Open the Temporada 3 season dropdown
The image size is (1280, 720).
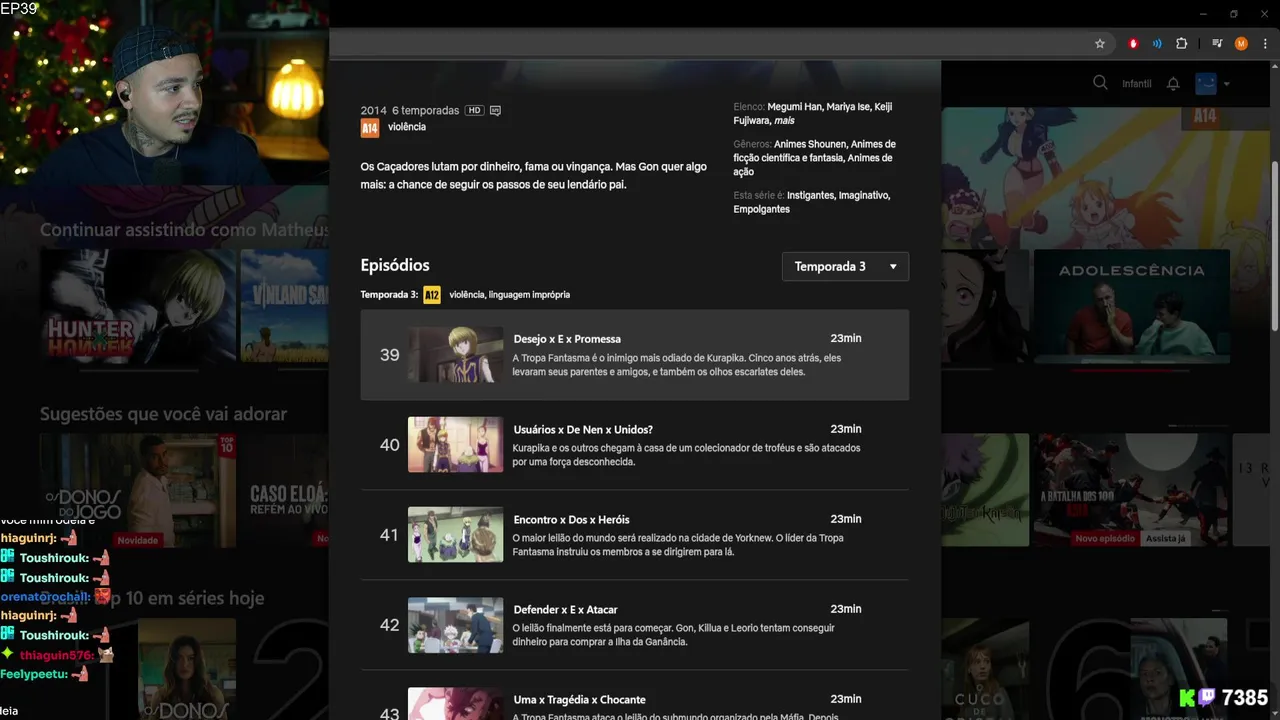click(x=845, y=266)
